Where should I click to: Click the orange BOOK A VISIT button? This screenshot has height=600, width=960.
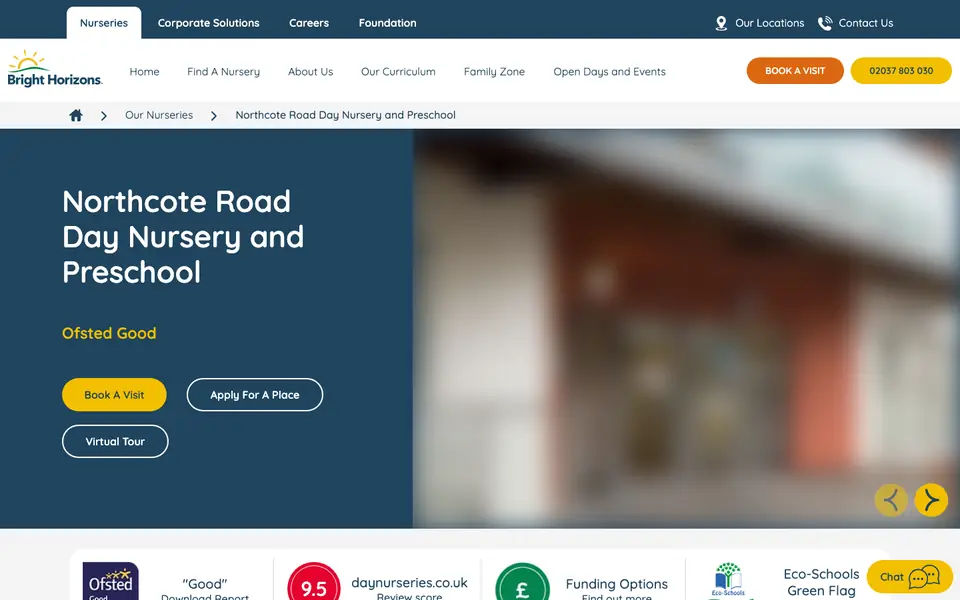pyautogui.click(x=795, y=70)
